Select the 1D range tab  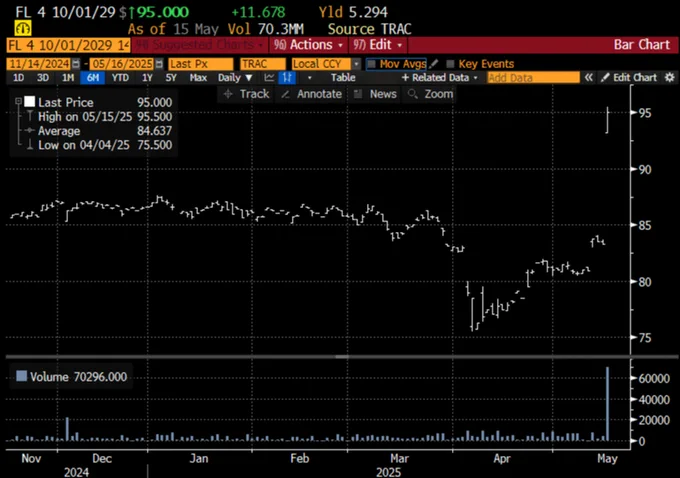(x=18, y=78)
